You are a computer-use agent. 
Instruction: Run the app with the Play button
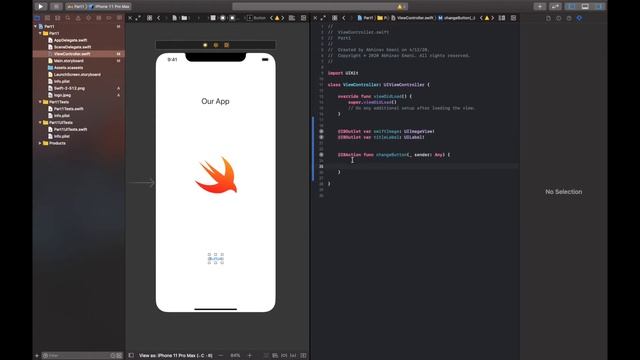(x=40, y=7)
